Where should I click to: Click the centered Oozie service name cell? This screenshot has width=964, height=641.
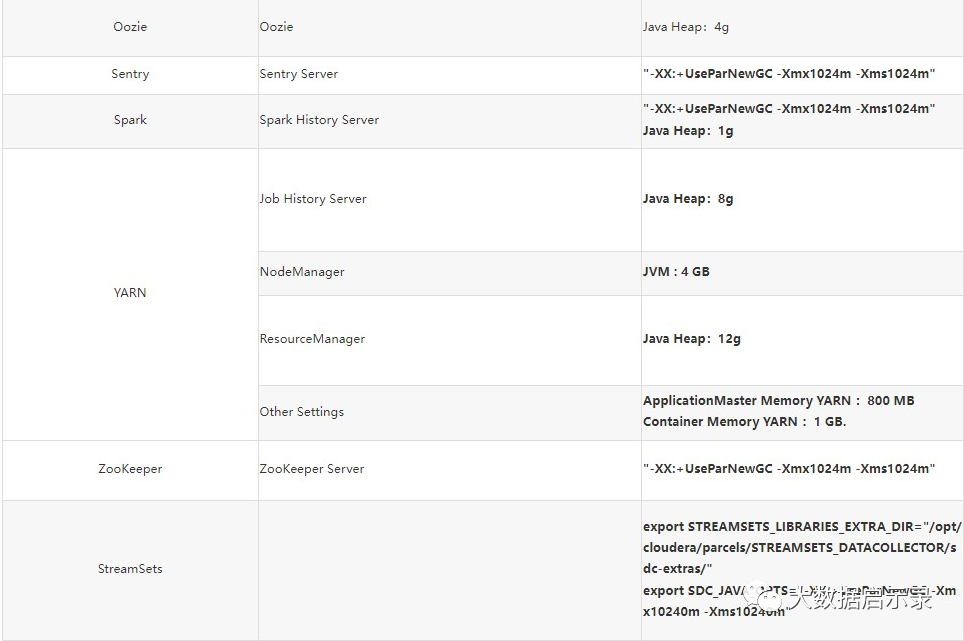click(130, 27)
